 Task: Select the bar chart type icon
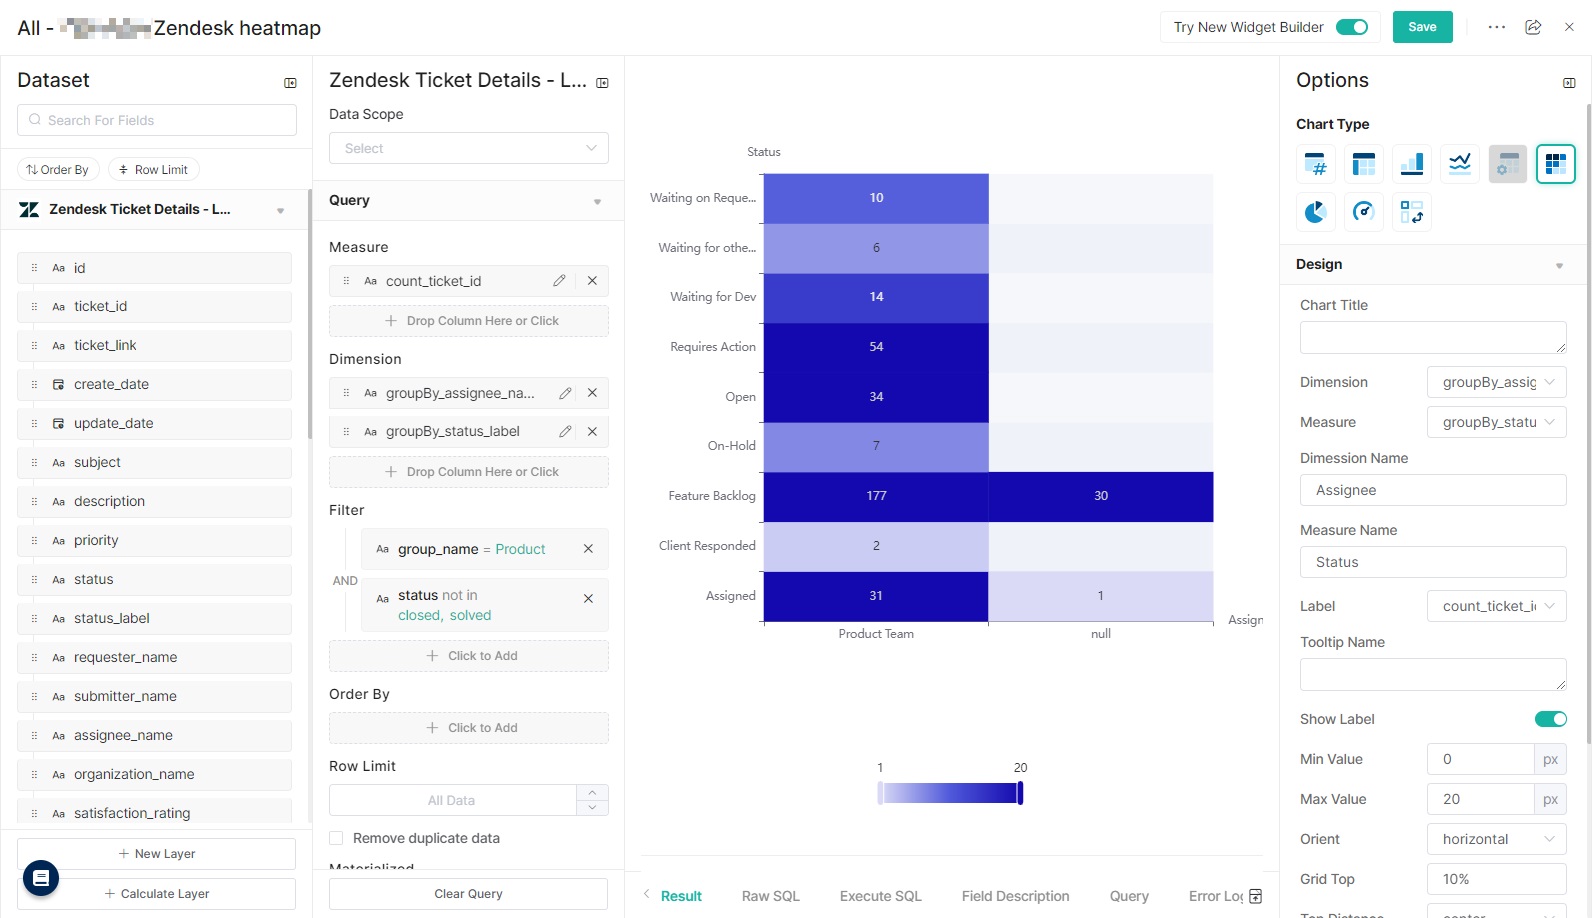coord(1411,164)
